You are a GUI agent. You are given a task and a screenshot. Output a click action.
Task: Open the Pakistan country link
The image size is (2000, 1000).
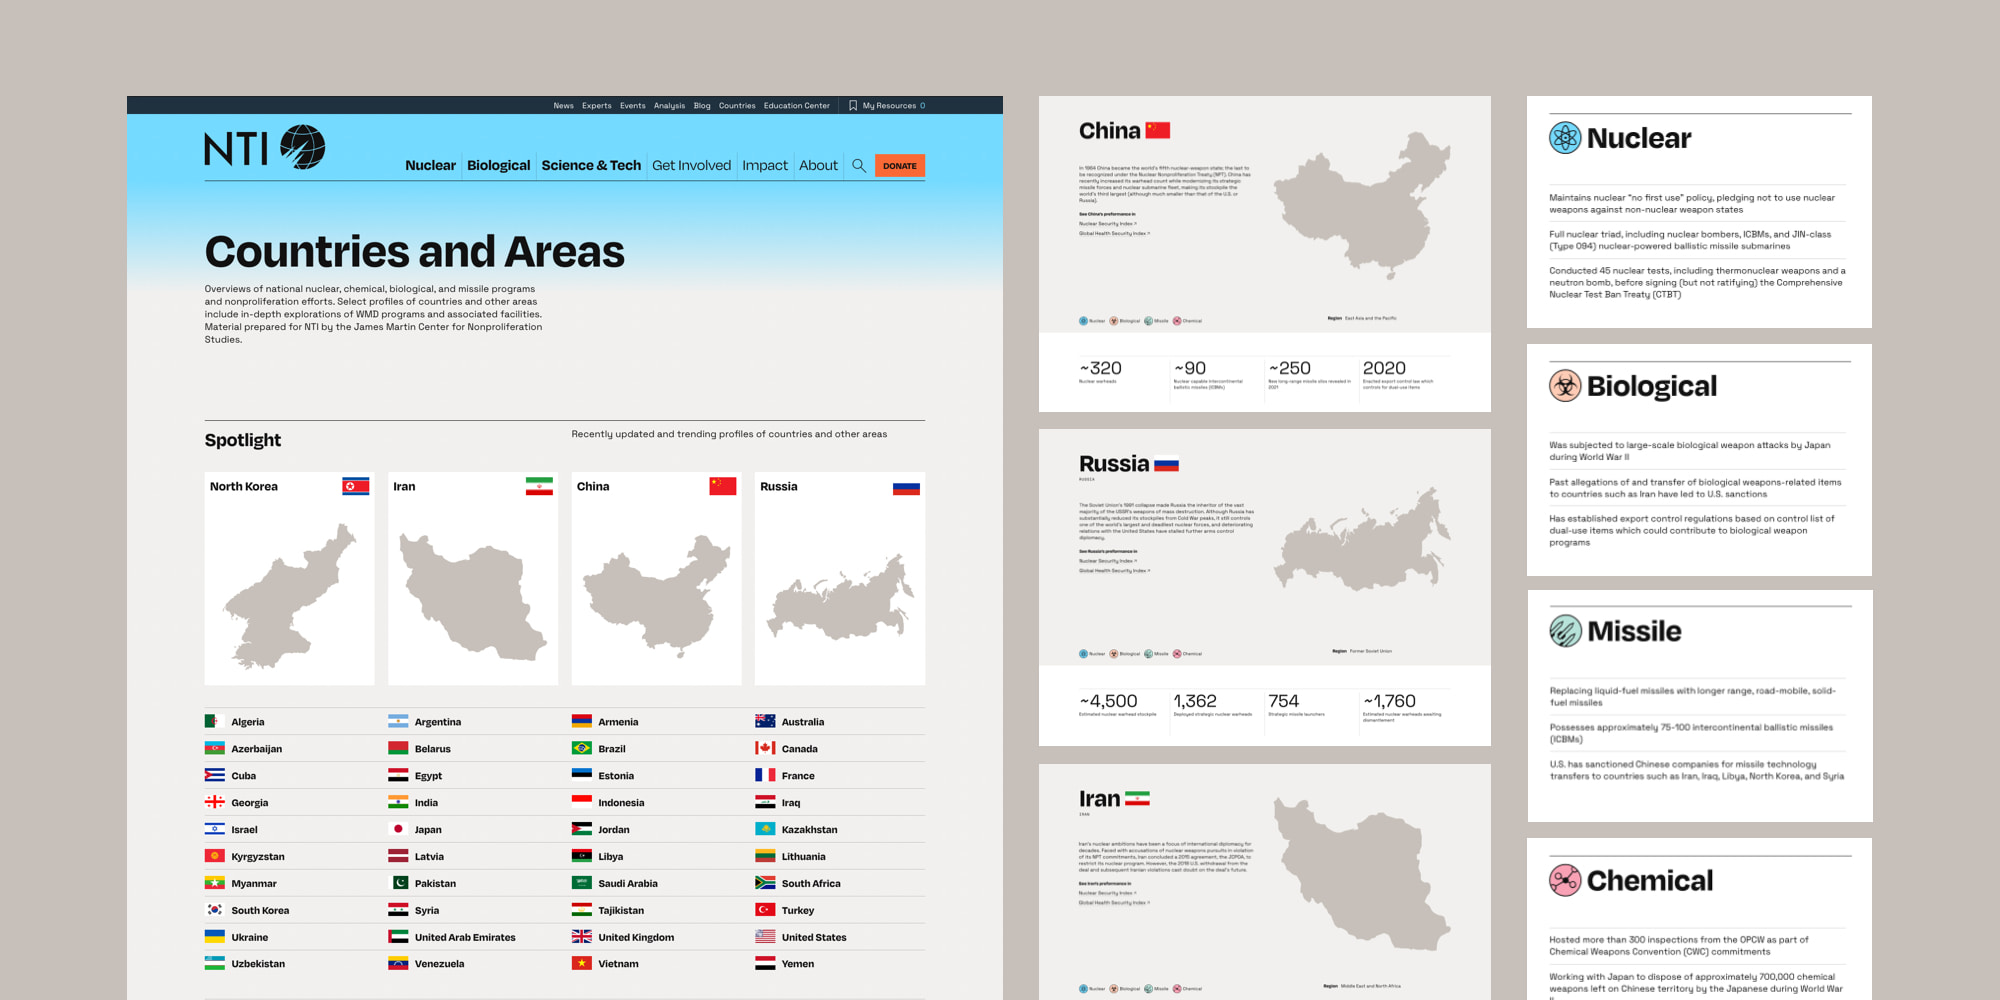[435, 884]
